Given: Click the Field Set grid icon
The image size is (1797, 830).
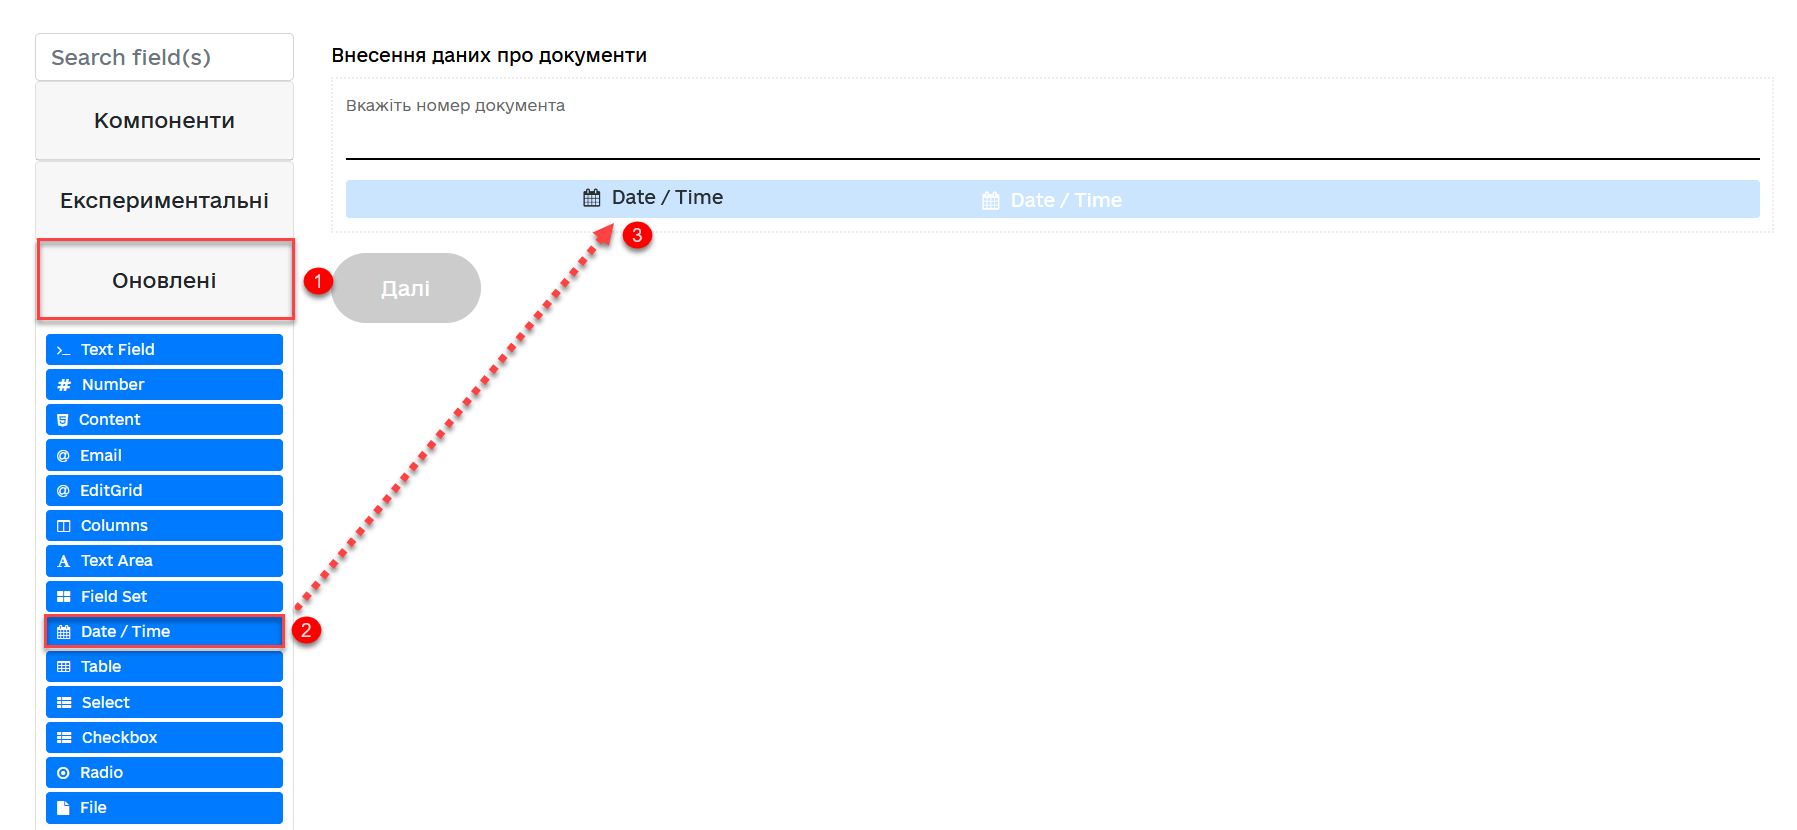Looking at the screenshot, I should click(x=64, y=597).
